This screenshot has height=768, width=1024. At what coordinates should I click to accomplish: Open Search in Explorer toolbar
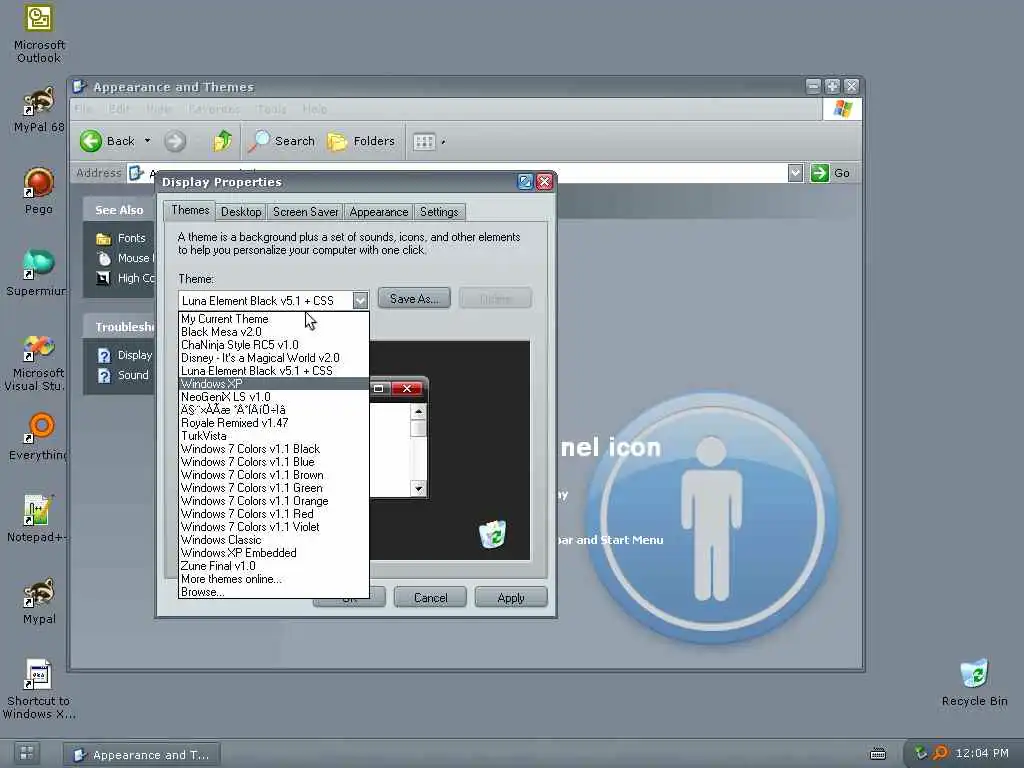point(282,141)
